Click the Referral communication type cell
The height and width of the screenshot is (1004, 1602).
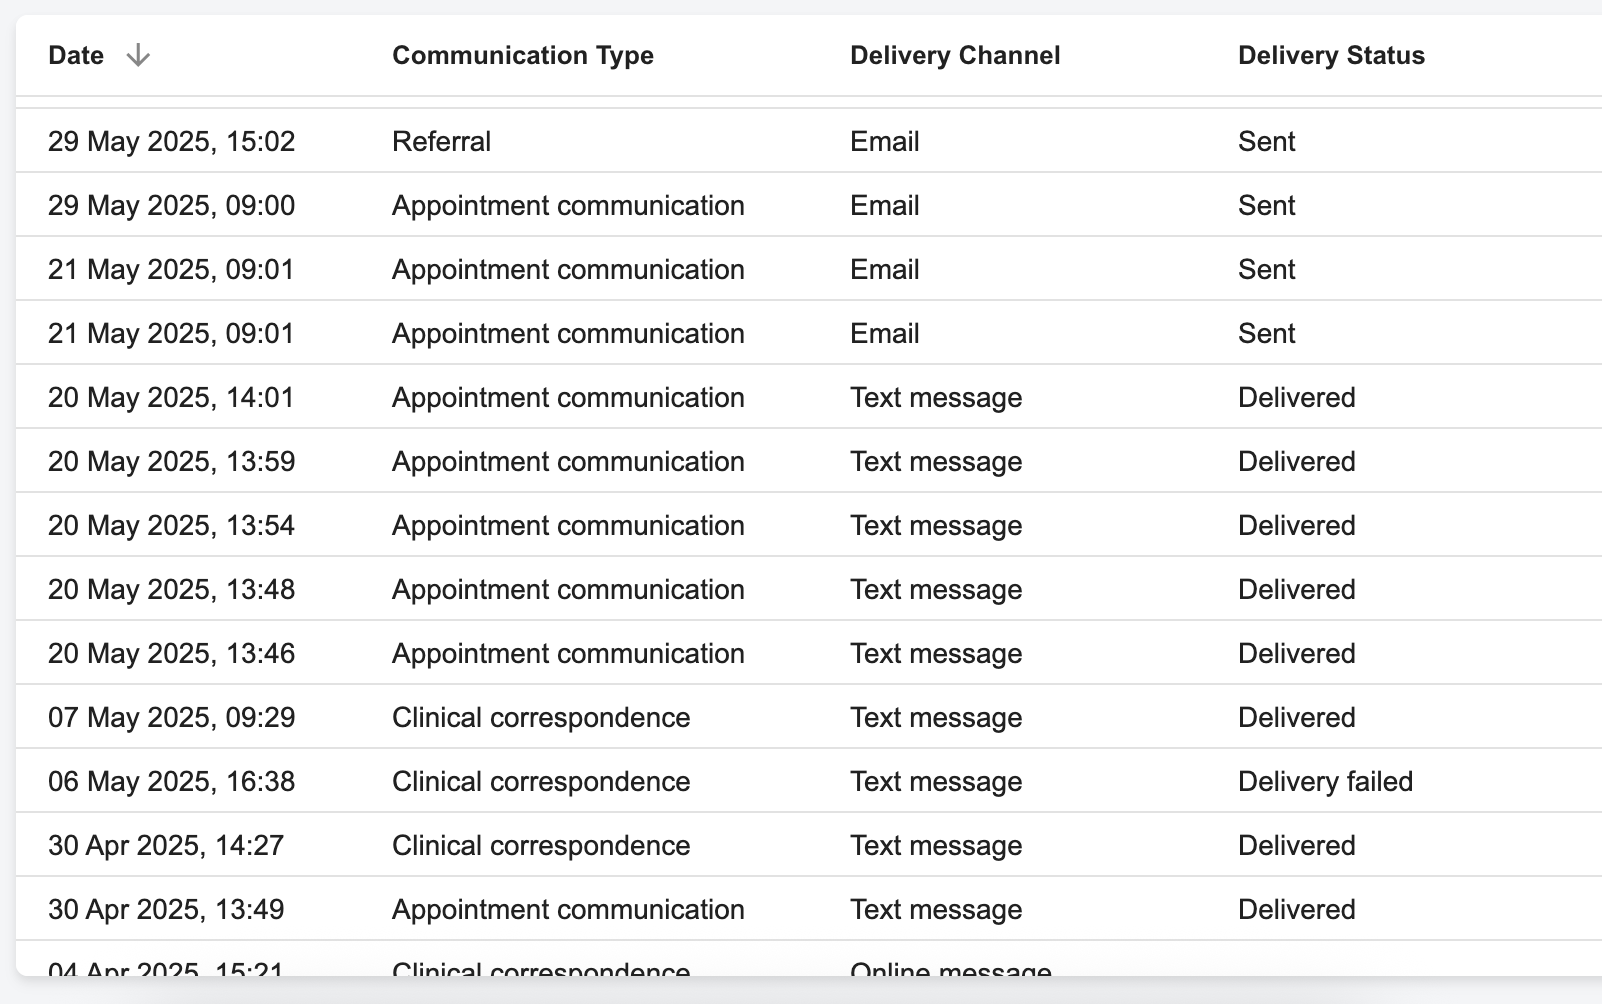coord(441,142)
